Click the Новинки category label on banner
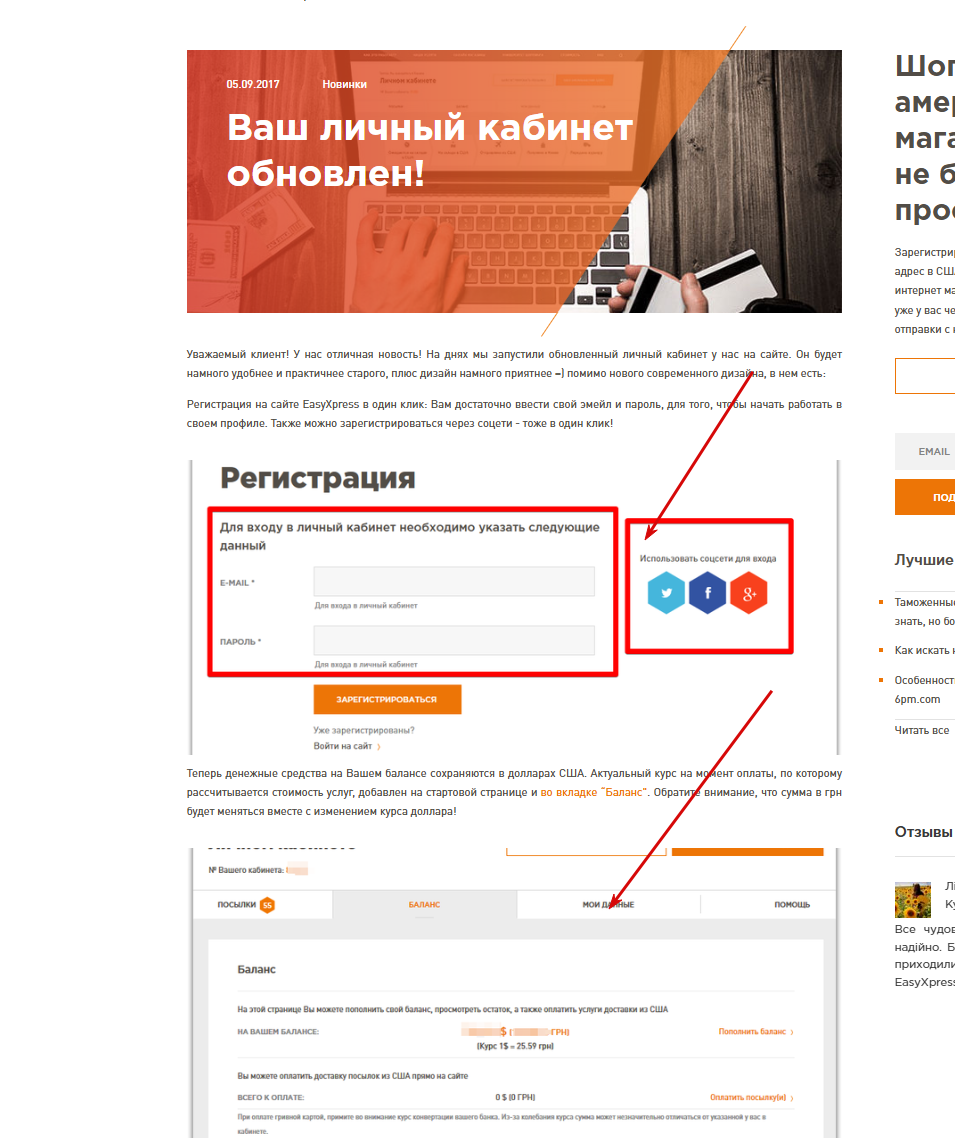The image size is (955, 1138). pyautogui.click(x=345, y=84)
